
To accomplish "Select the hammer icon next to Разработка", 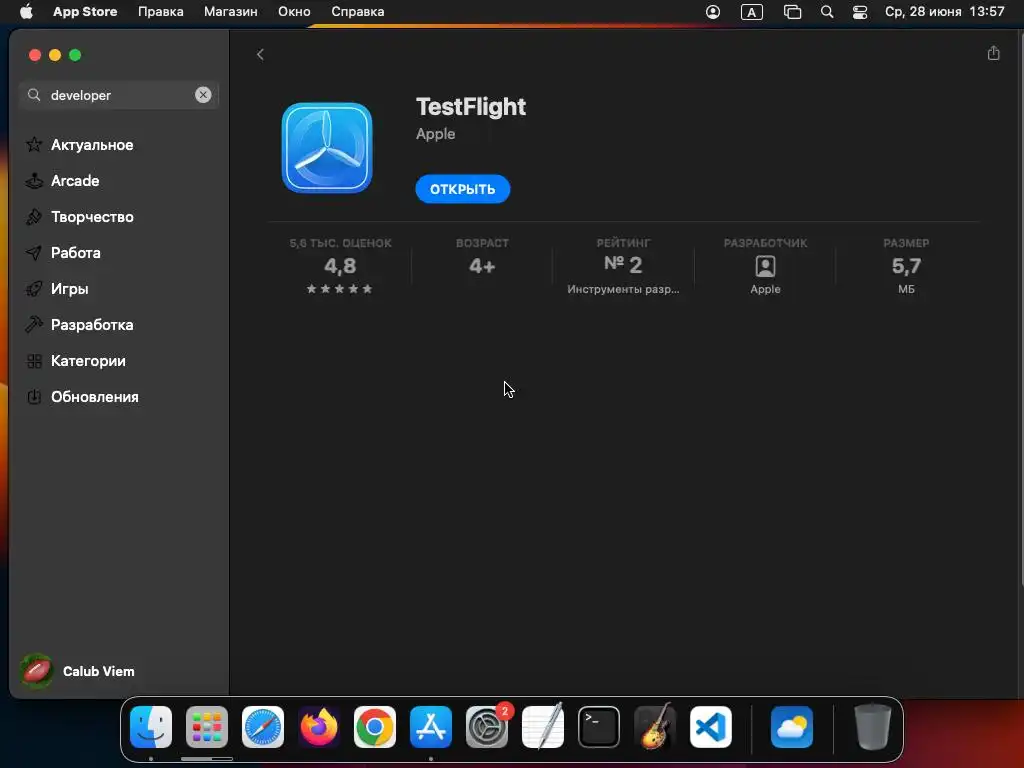I will 34,324.
